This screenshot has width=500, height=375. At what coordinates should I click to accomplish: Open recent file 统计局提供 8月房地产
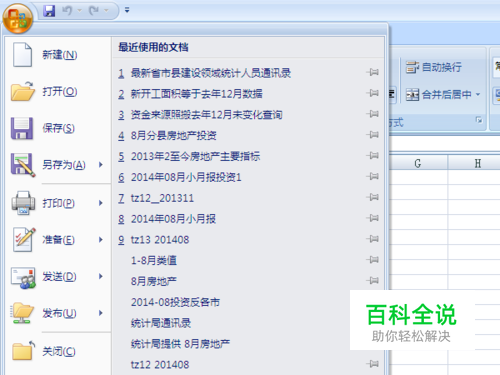click(x=180, y=344)
